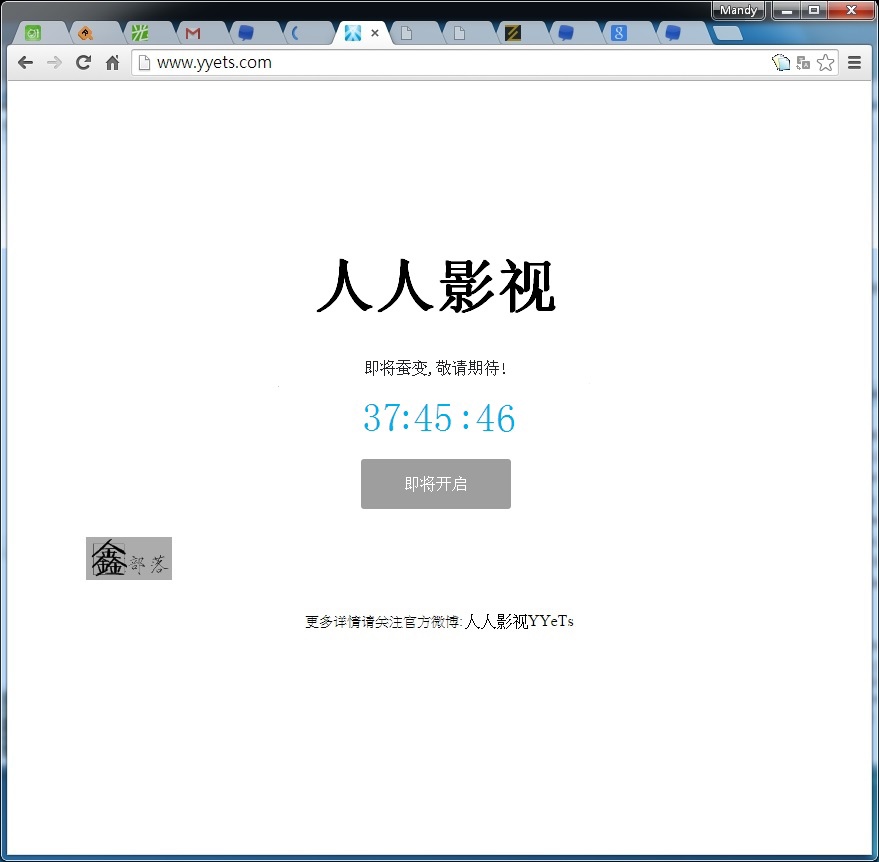The height and width of the screenshot is (862, 879).
Task: Click the page-copy extension icon in address bar
Action: [x=781, y=62]
